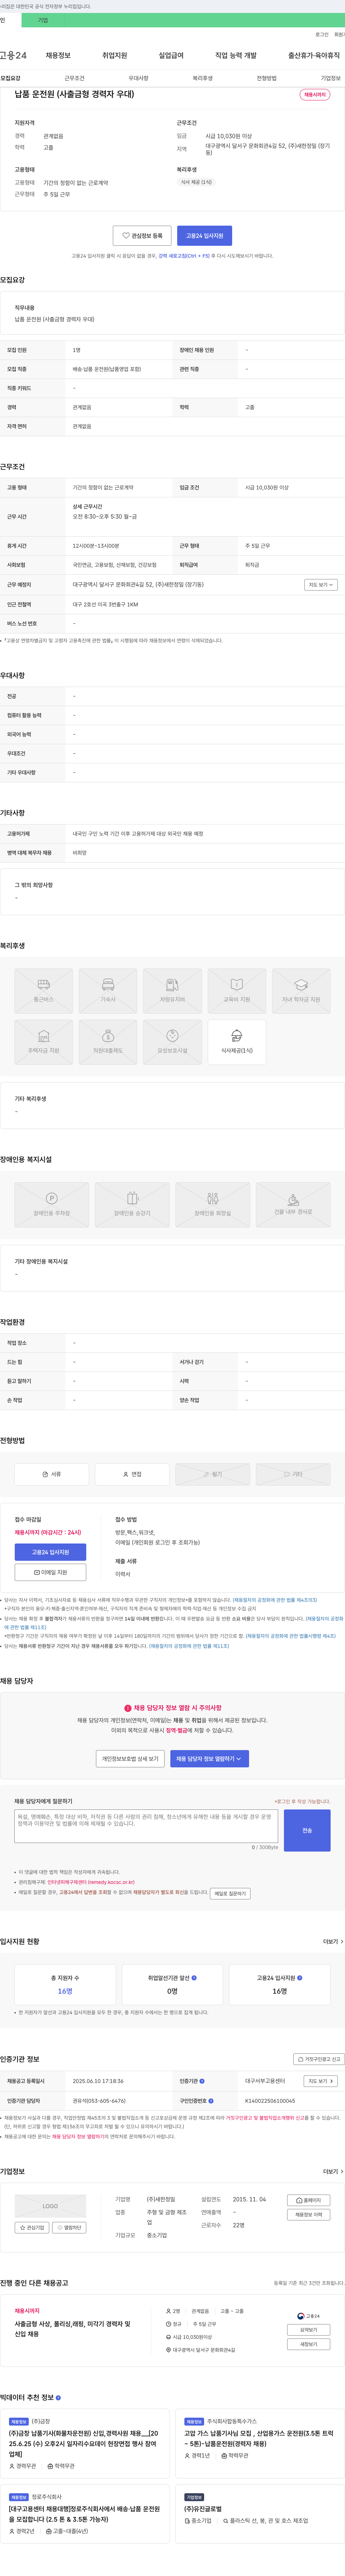Screen dimensions: 345x2576
Task: Open 더보기 next to 입사지원 현황
Action: (333, 1941)
